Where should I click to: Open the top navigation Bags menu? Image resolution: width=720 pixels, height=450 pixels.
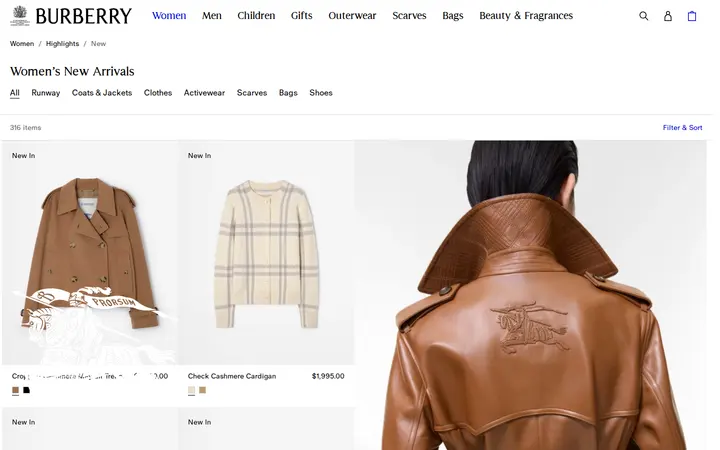453,16
